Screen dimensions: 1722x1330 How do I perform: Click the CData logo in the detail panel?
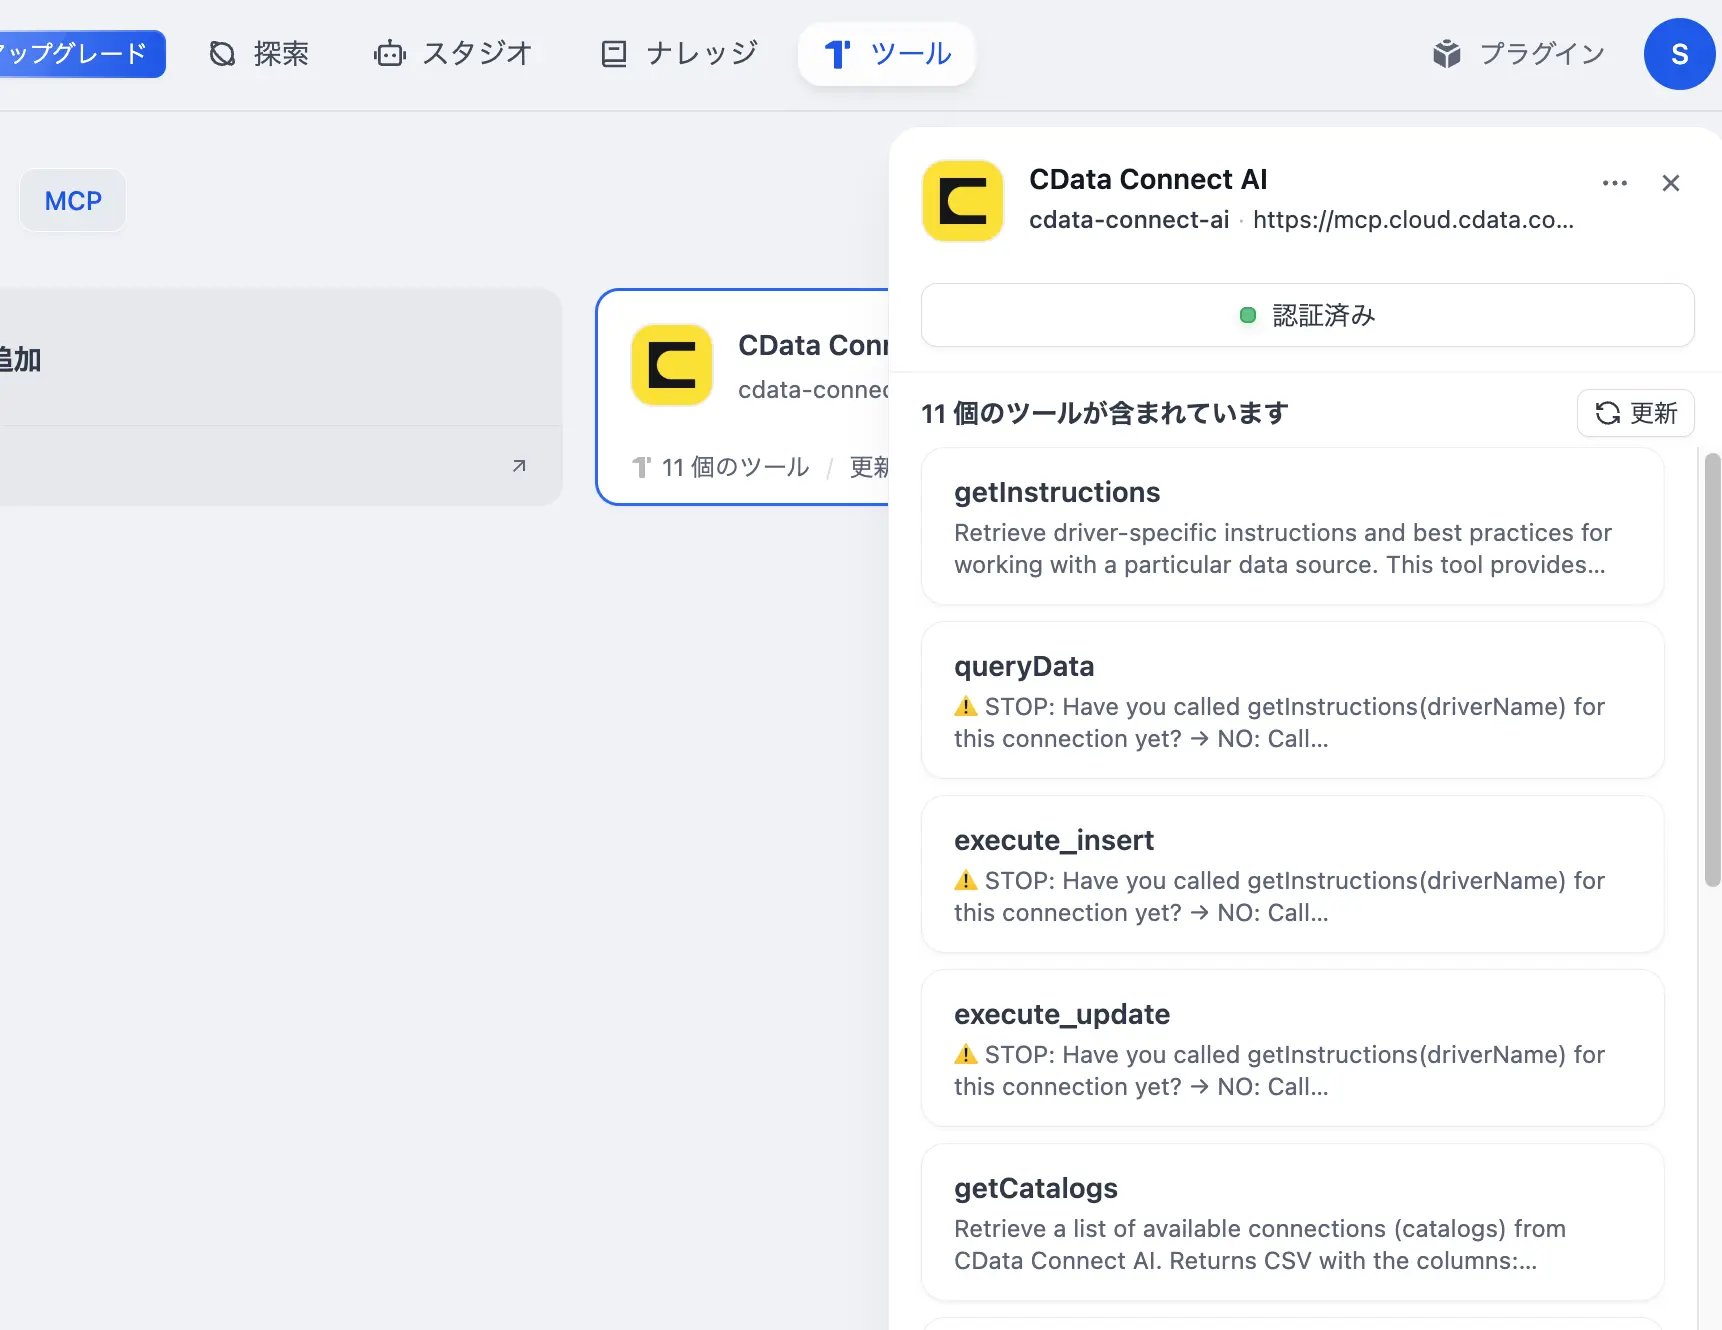coord(962,201)
